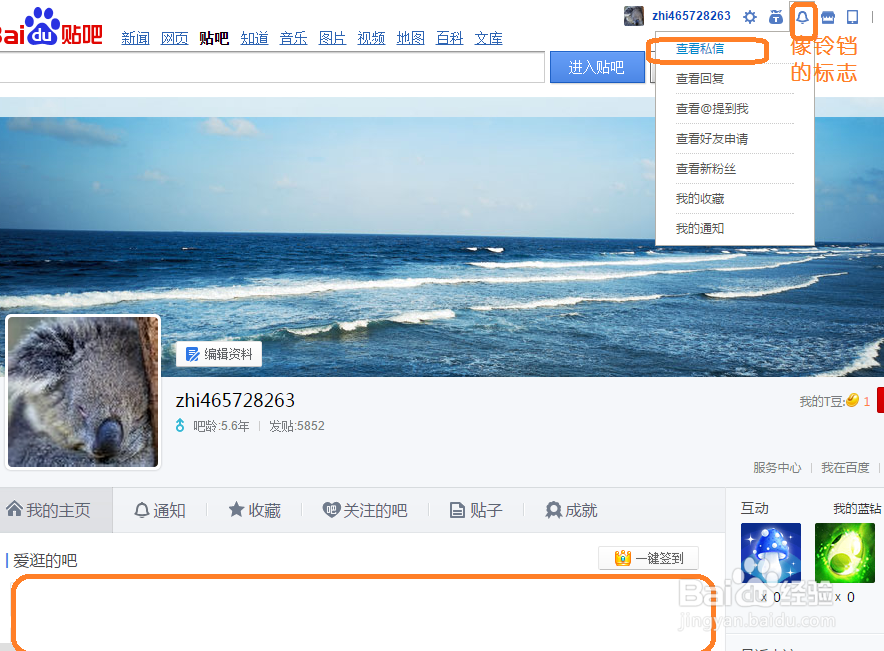Open the 视频 navigation link

click(371, 38)
